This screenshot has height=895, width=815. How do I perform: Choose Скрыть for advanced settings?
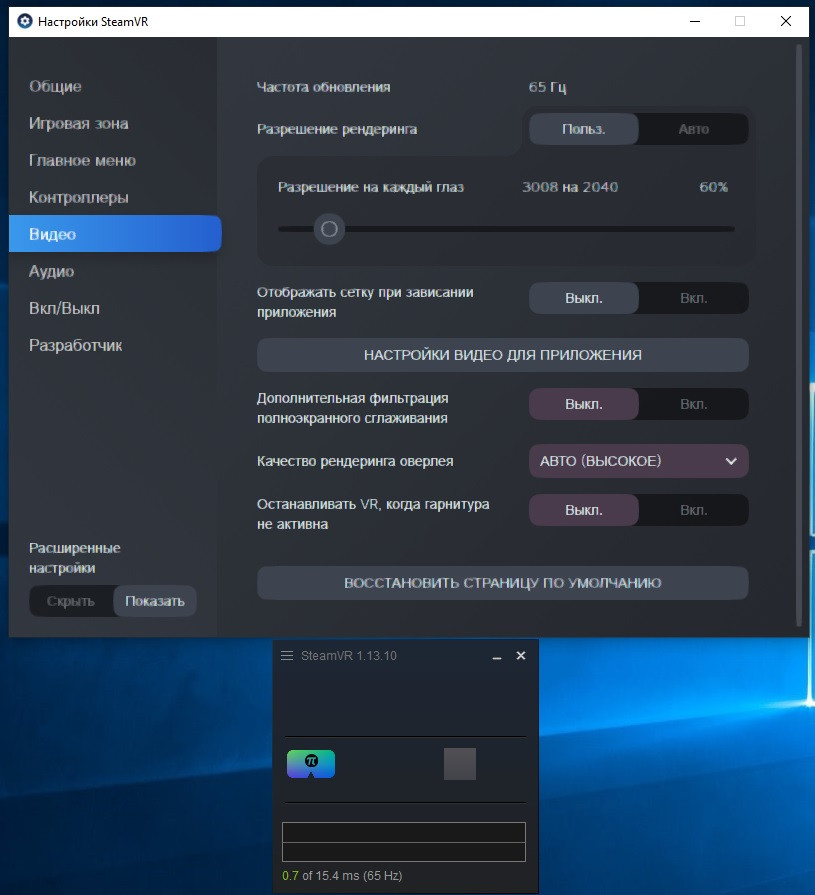[x=71, y=601]
